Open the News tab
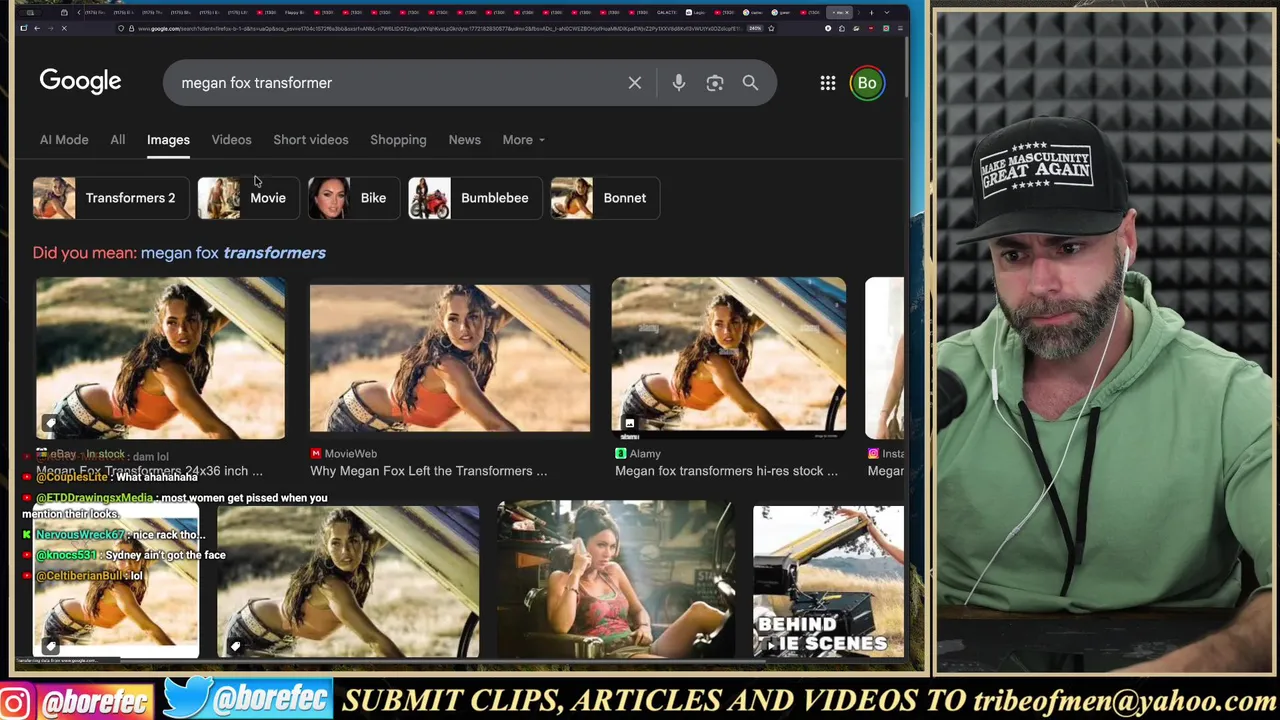 pyautogui.click(x=464, y=140)
